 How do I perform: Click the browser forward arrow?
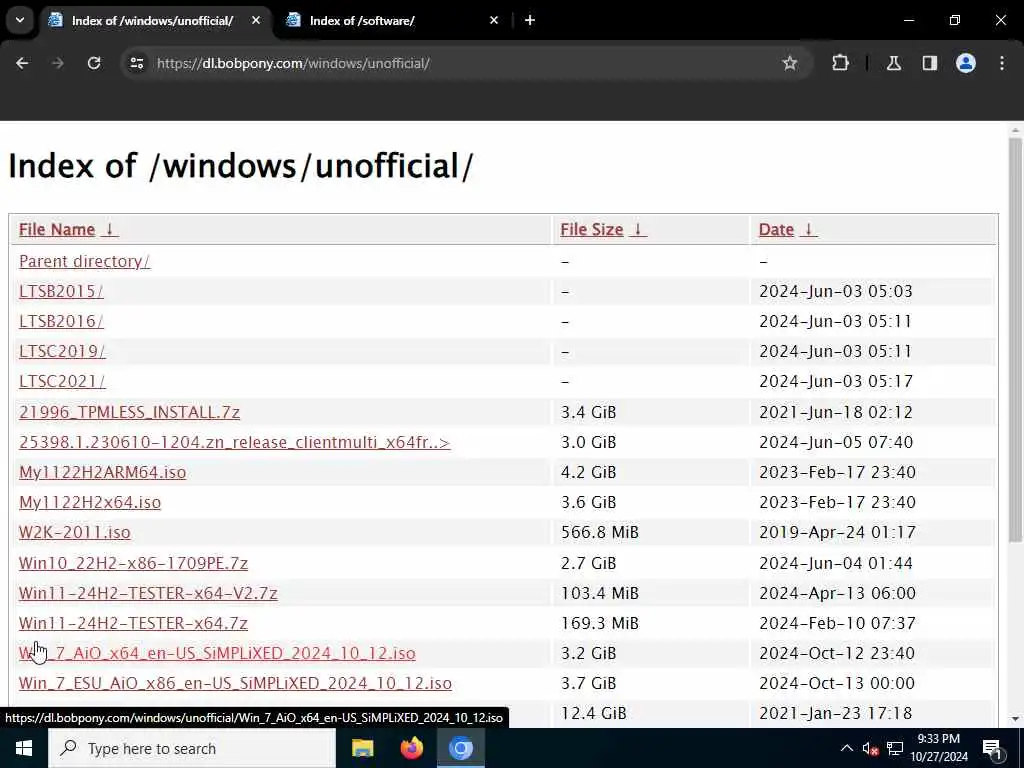coord(58,63)
